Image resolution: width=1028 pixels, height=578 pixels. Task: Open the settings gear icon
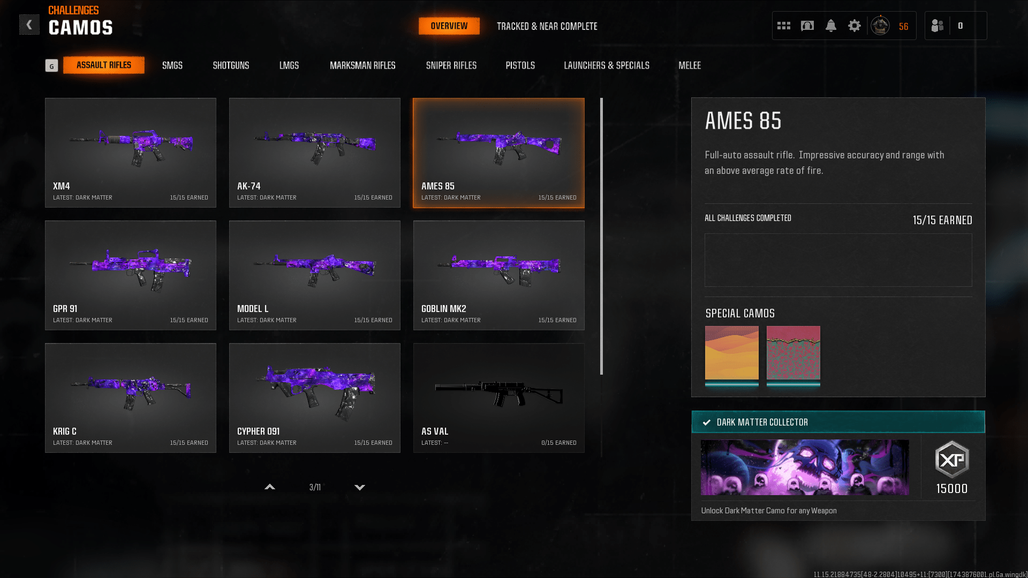click(854, 26)
